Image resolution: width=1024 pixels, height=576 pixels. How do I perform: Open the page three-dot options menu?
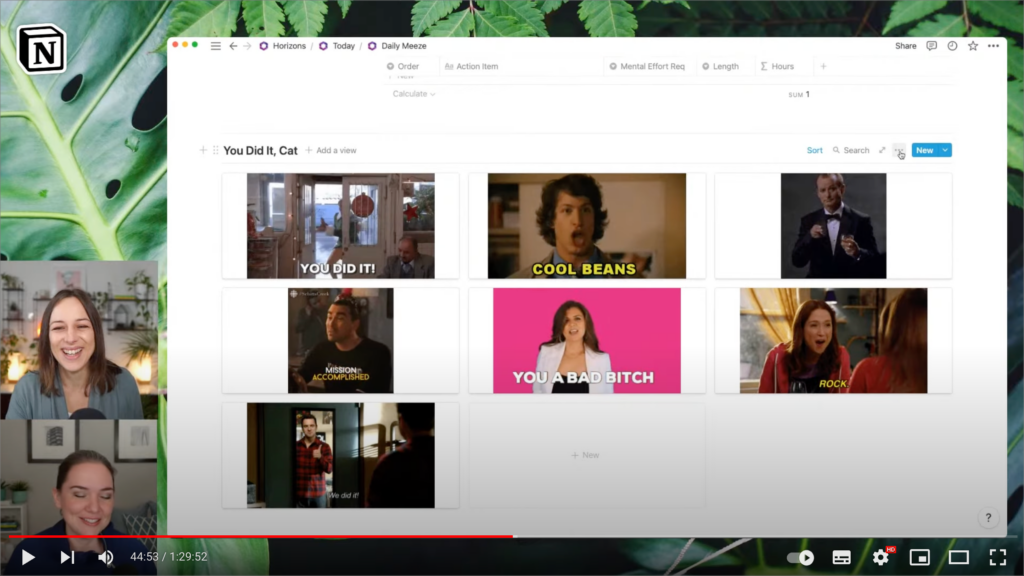pos(993,46)
